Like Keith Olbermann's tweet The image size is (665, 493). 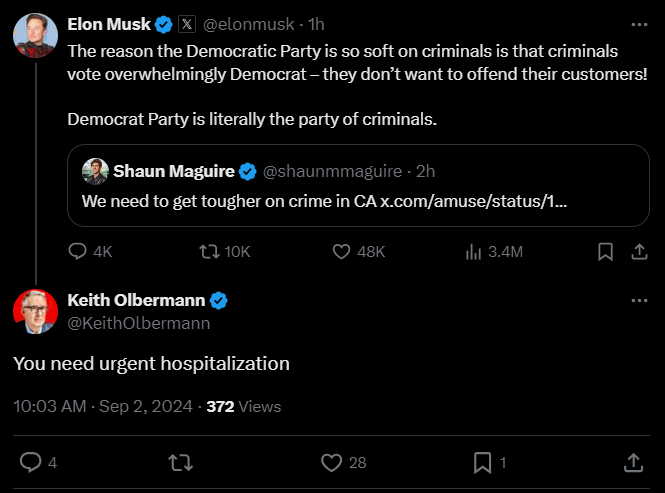point(332,462)
